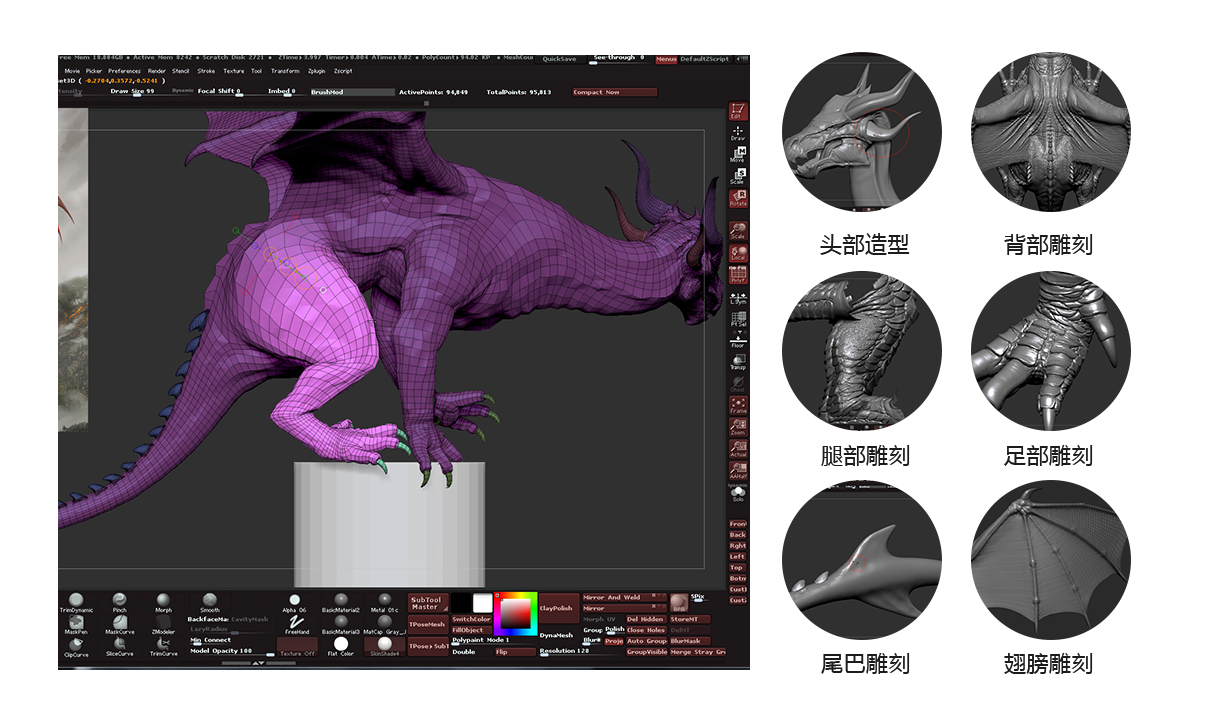Toggle the Double sided option
This screenshot has width=1210, height=720.
tap(464, 652)
